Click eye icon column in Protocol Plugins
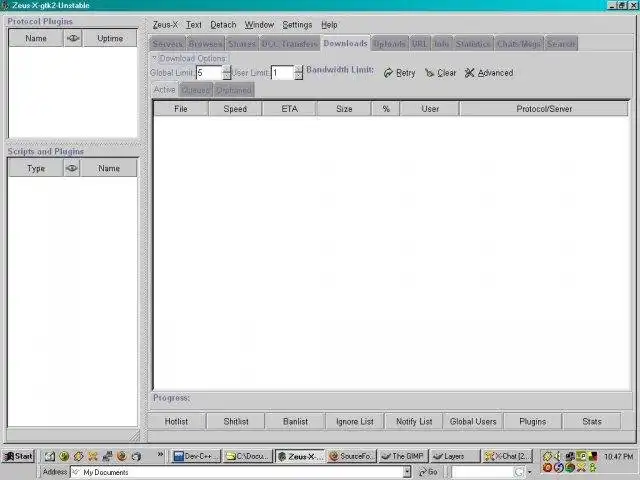Viewport: 640px width, 480px height. pos(73,38)
